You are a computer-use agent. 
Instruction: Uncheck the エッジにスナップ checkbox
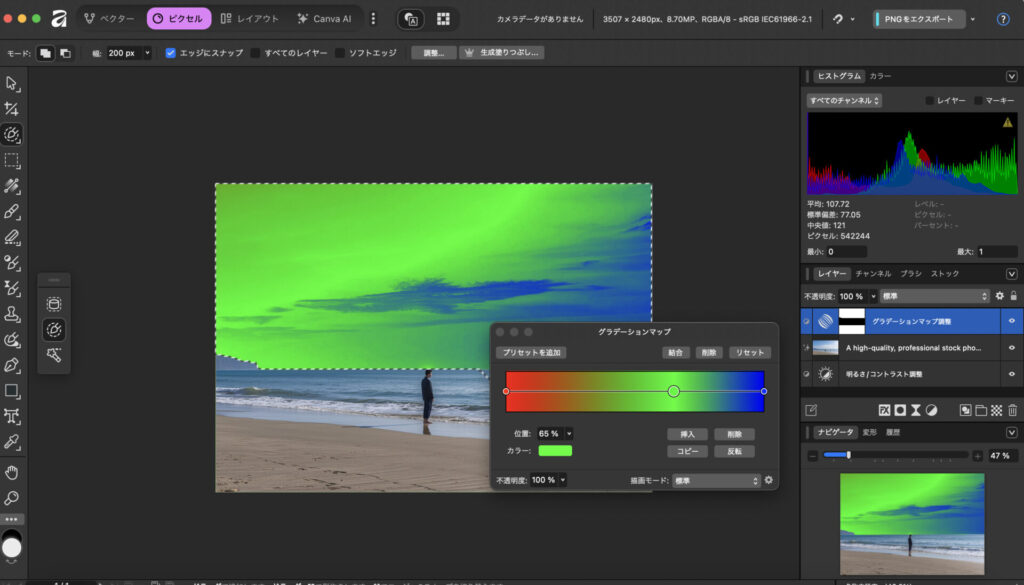(x=171, y=53)
